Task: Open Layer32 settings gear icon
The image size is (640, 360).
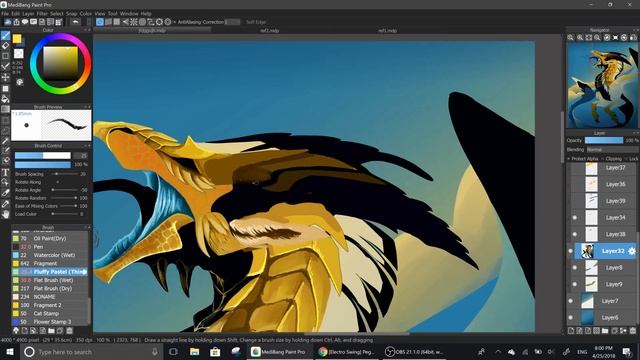Action: click(x=631, y=251)
